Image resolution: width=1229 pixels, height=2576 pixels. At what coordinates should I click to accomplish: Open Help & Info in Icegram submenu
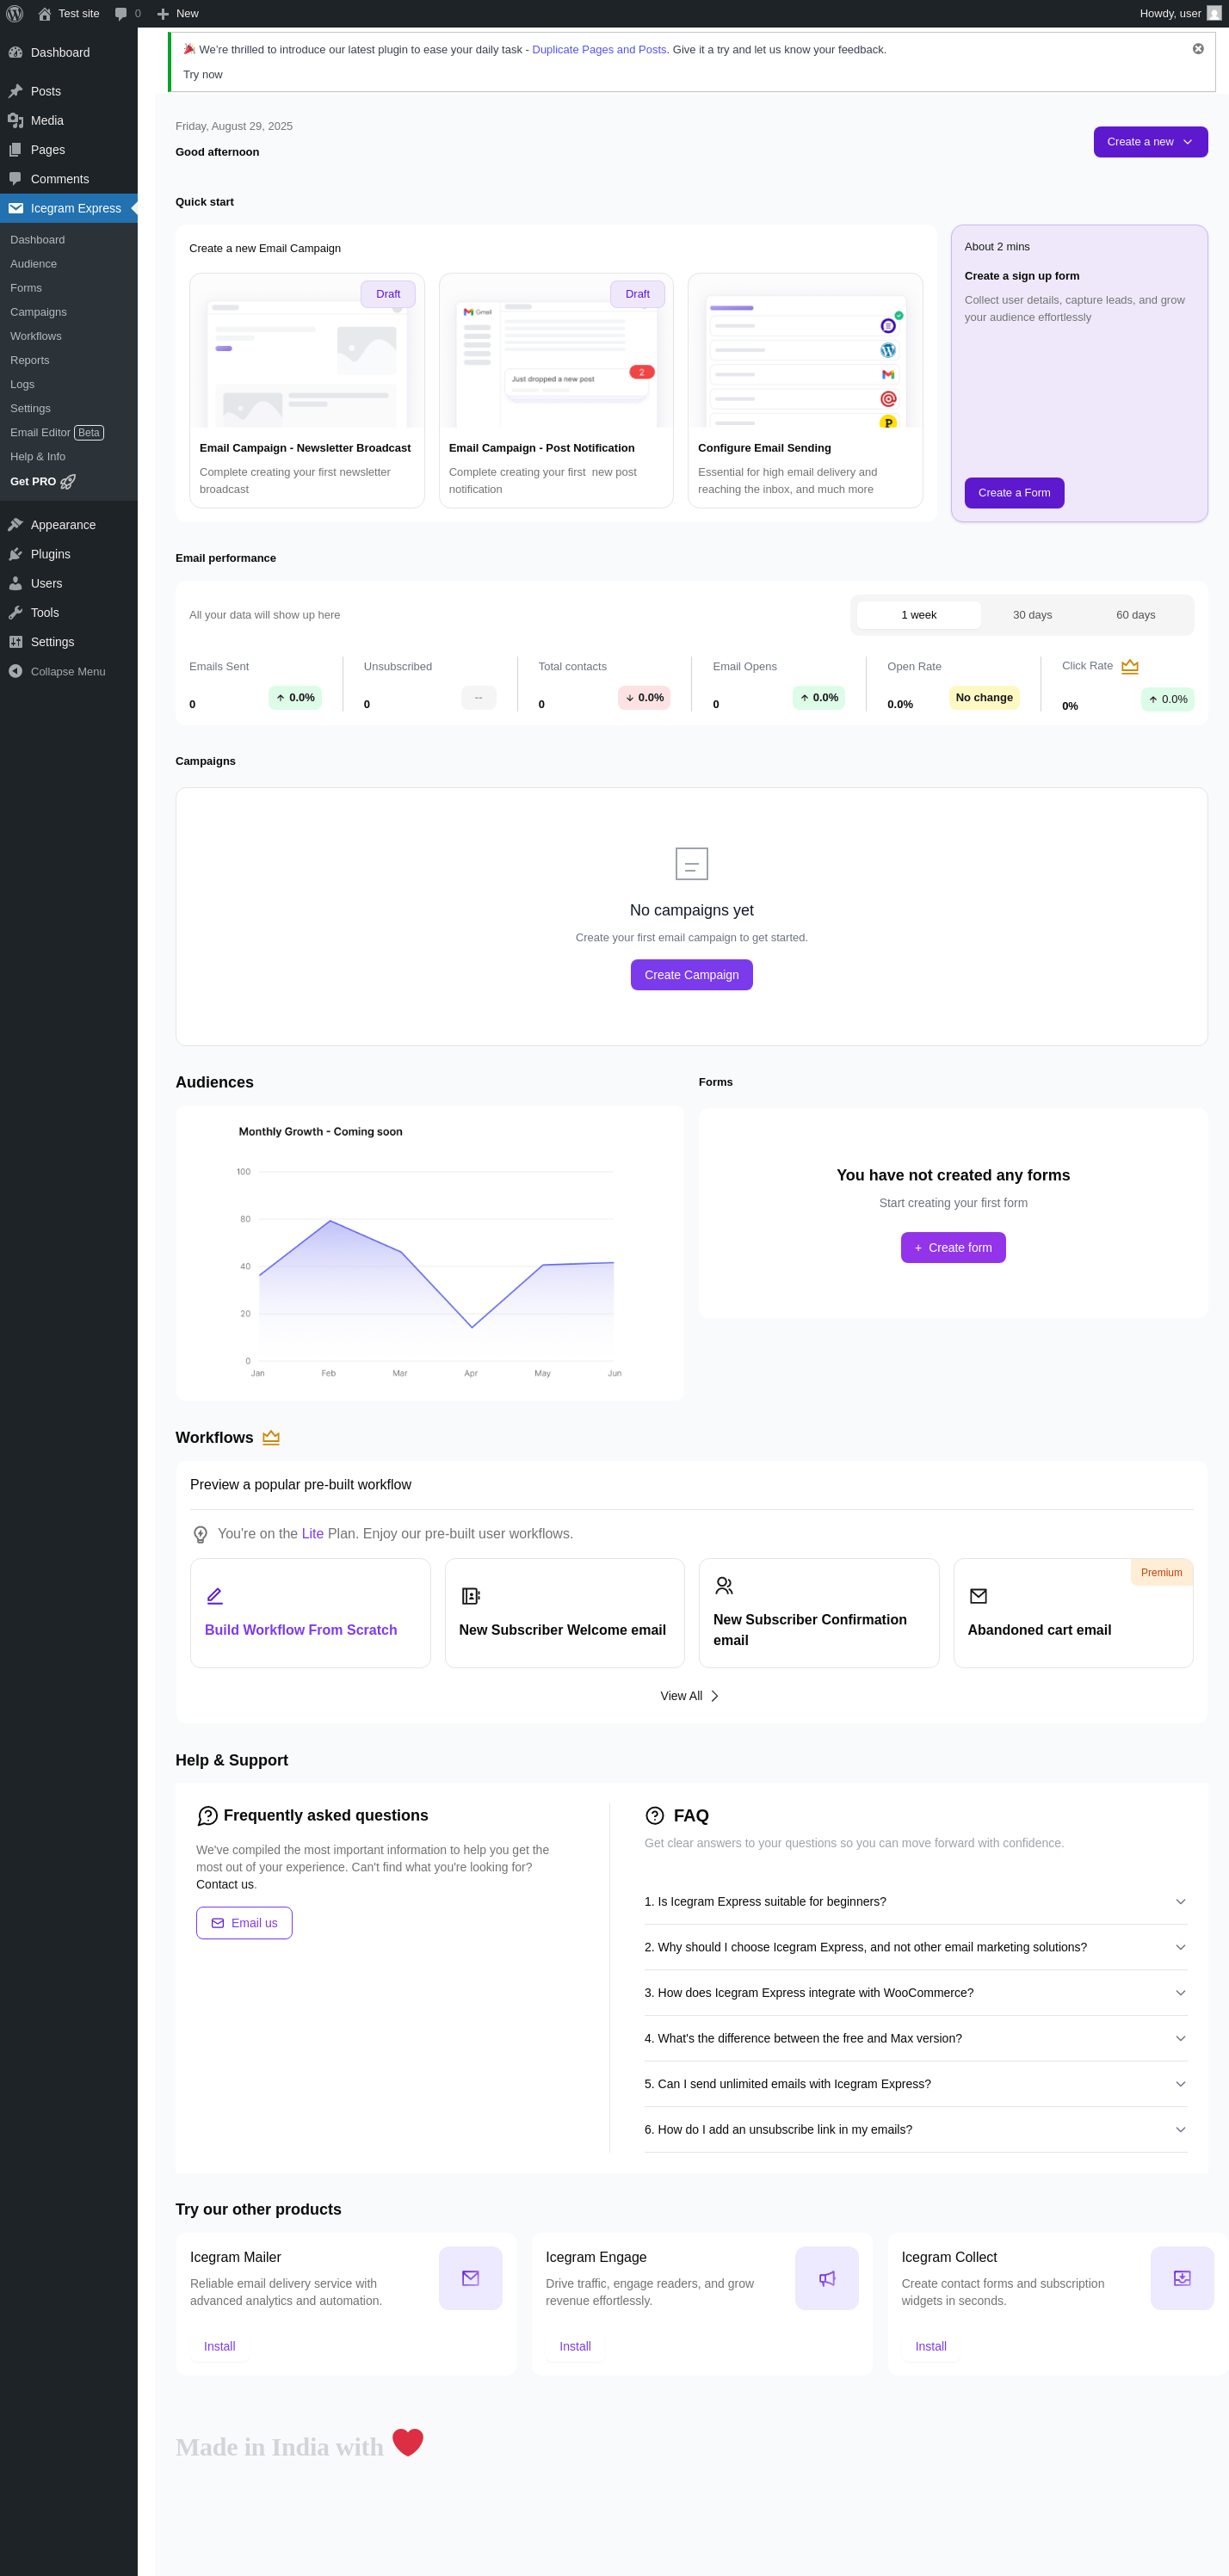coord(68,456)
